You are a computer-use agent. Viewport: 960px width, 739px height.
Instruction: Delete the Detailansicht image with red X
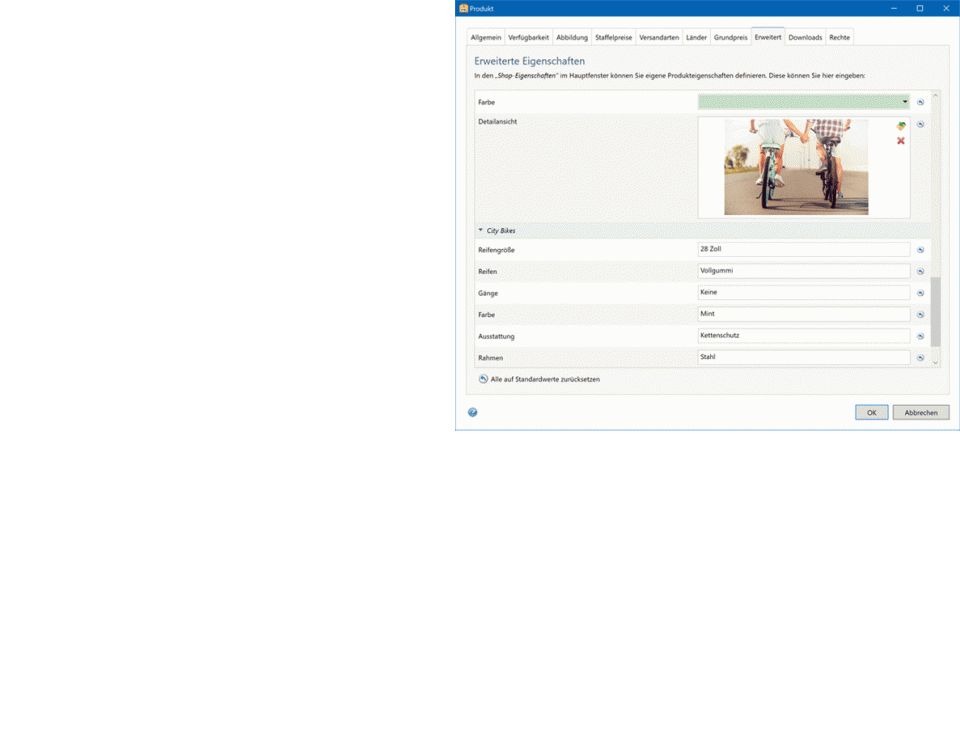tap(901, 141)
